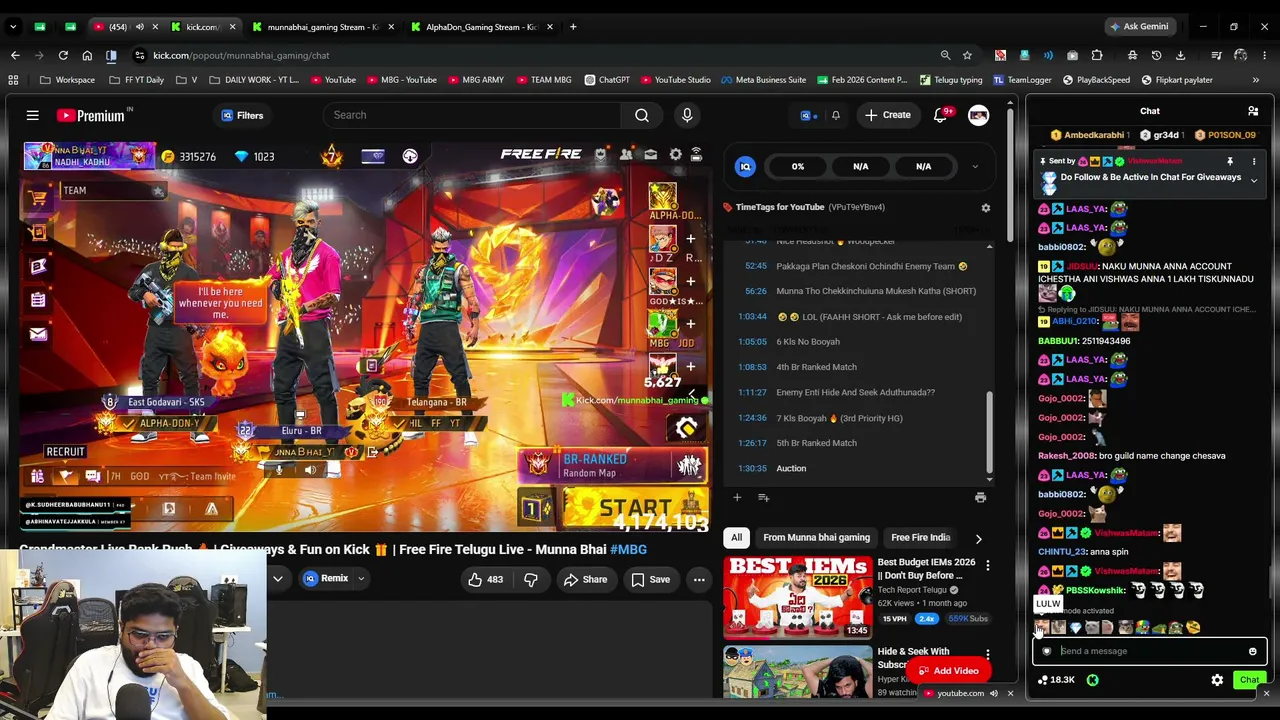Open browser Downloads icon
Image resolution: width=1280 pixels, height=720 pixels.
[x=1180, y=55]
